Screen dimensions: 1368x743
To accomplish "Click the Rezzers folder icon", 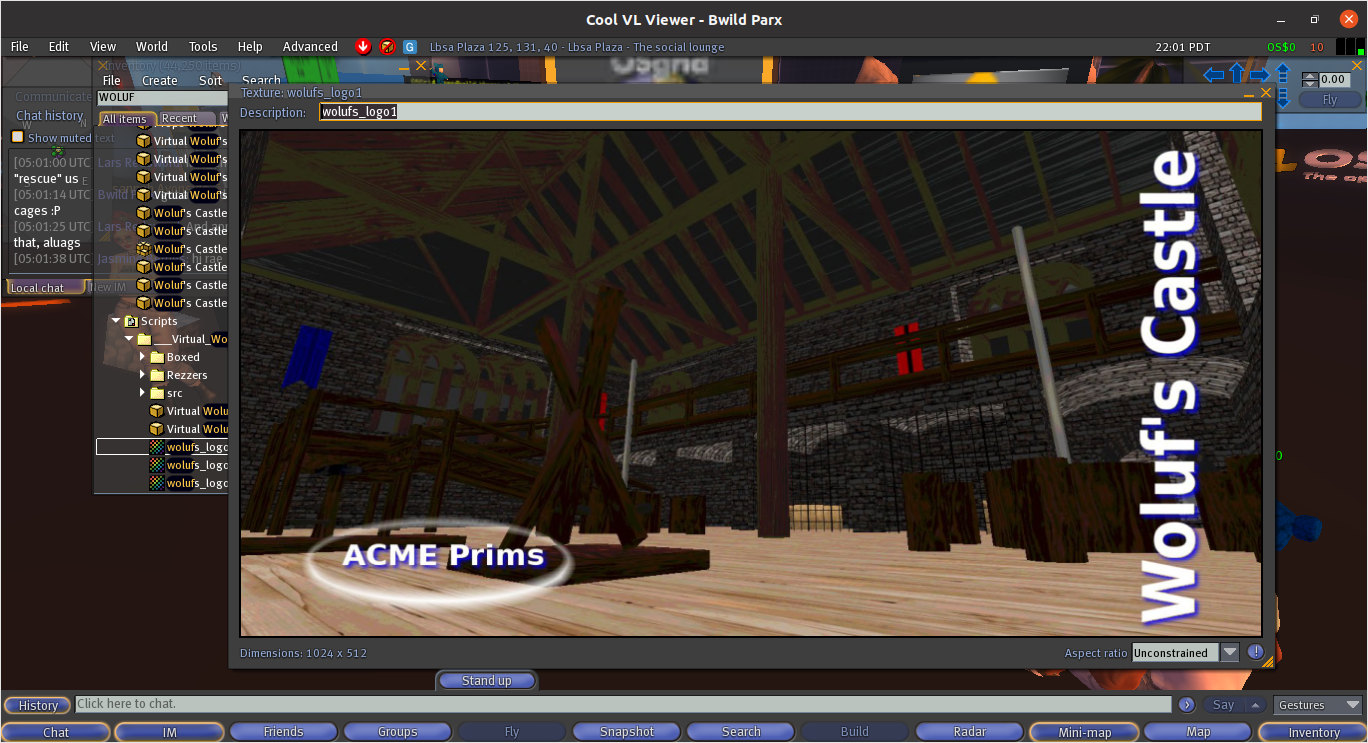I will point(157,375).
